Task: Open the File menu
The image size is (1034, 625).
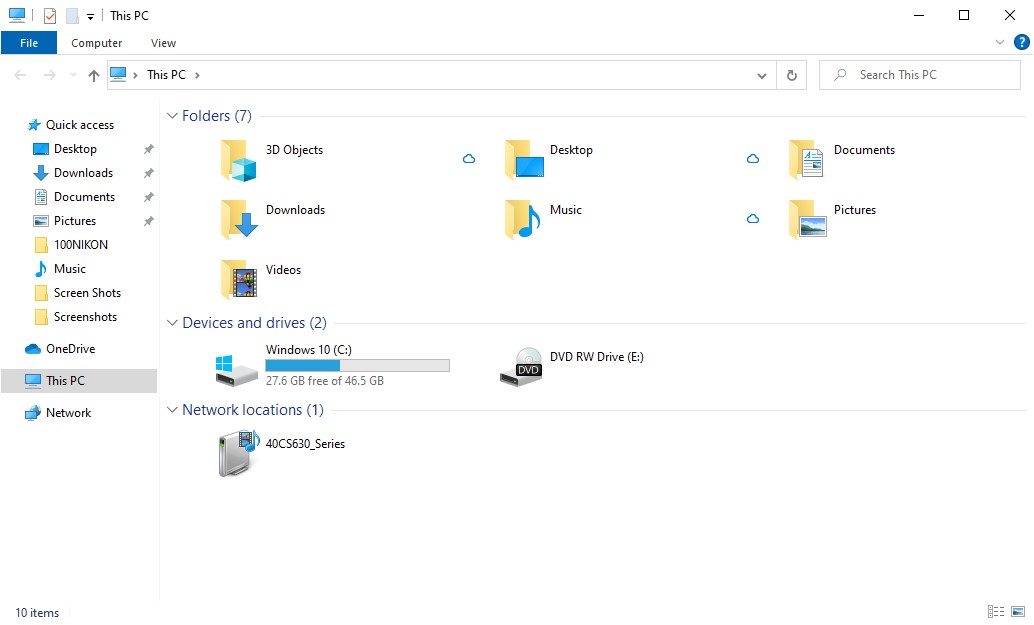Action: 29,43
